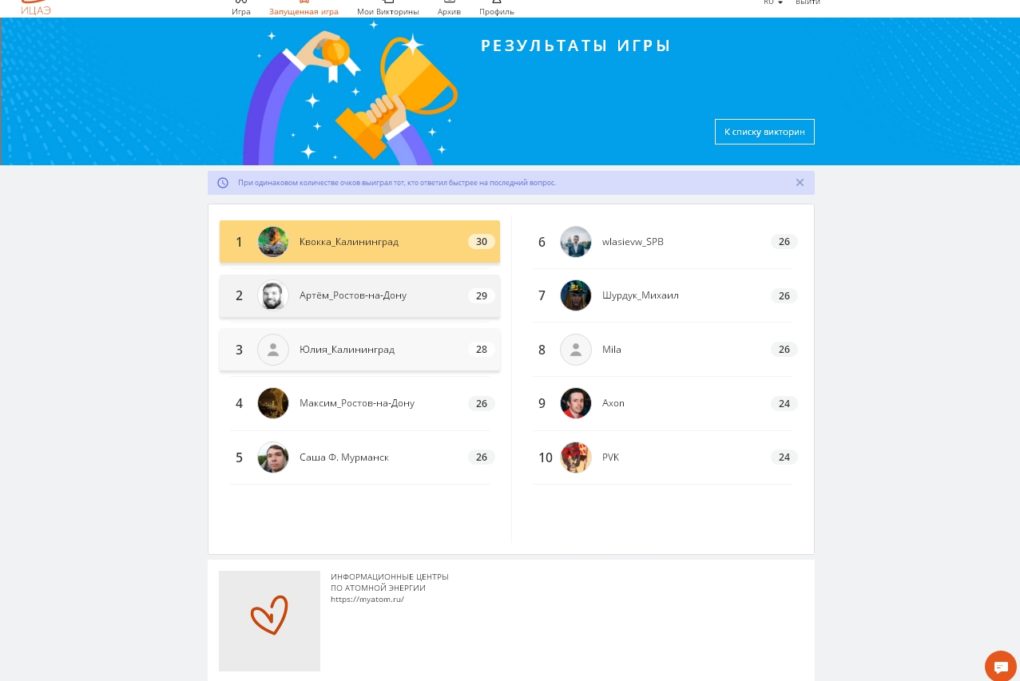Select the Axon player row
Image resolution: width=1020 pixels, height=681 pixels.
[x=665, y=403]
